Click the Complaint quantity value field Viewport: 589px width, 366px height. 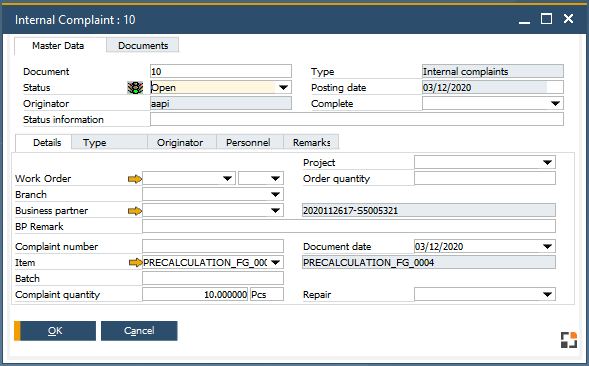click(x=195, y=295)
